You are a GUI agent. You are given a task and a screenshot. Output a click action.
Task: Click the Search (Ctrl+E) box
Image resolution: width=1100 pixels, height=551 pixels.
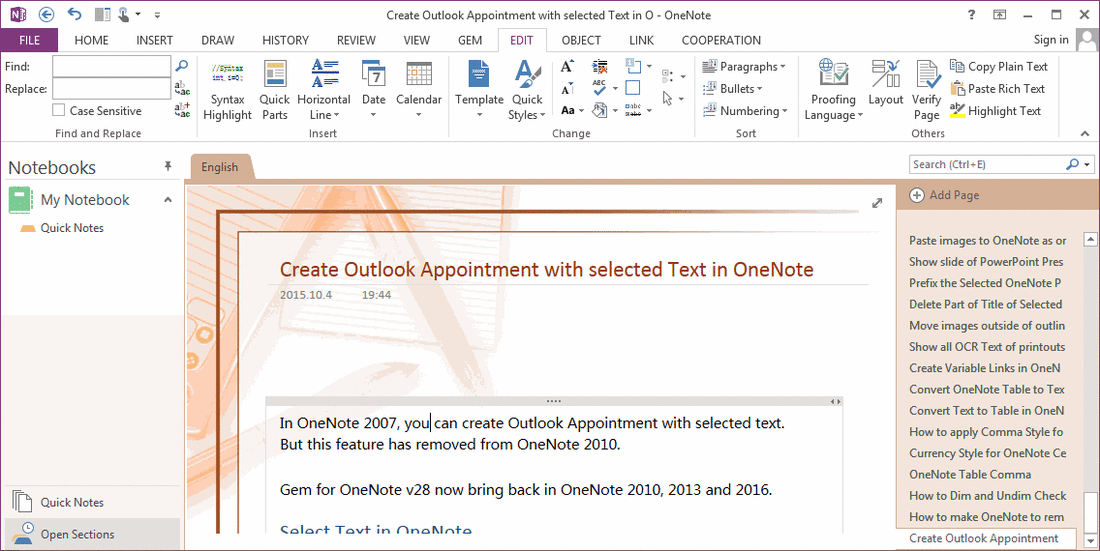(986, 164)
